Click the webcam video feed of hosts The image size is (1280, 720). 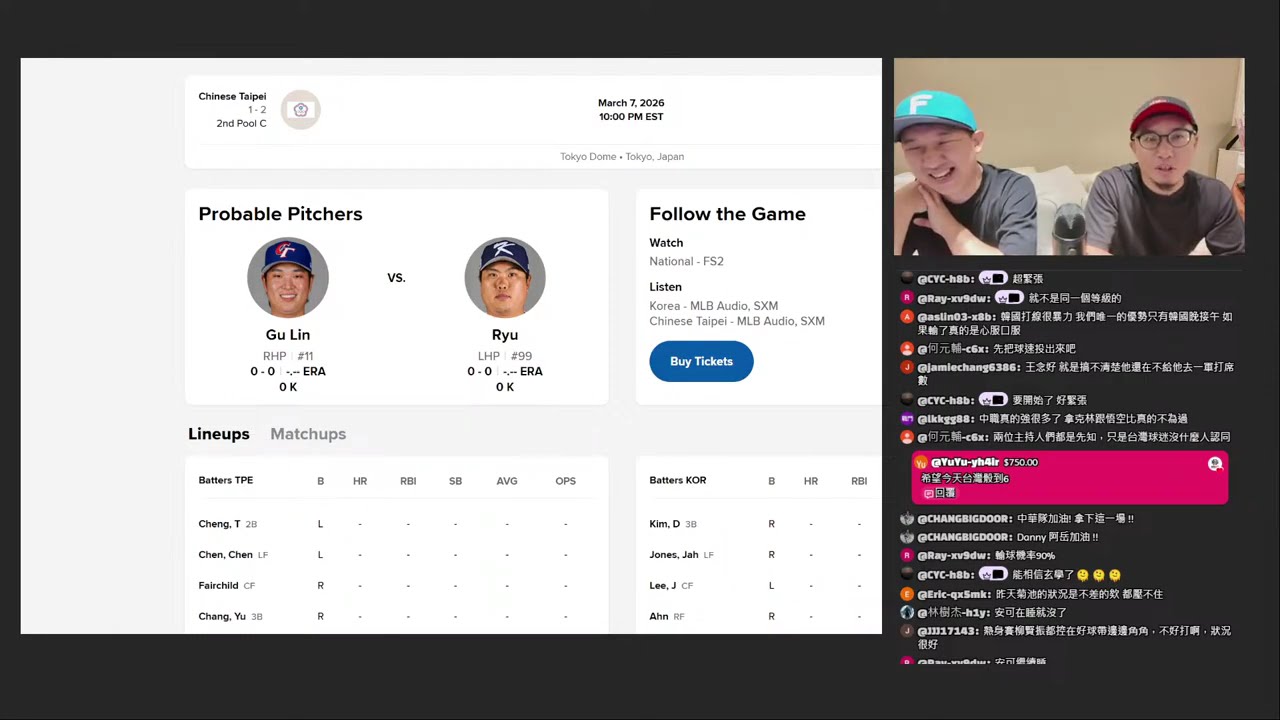(x=1069, y=157)
